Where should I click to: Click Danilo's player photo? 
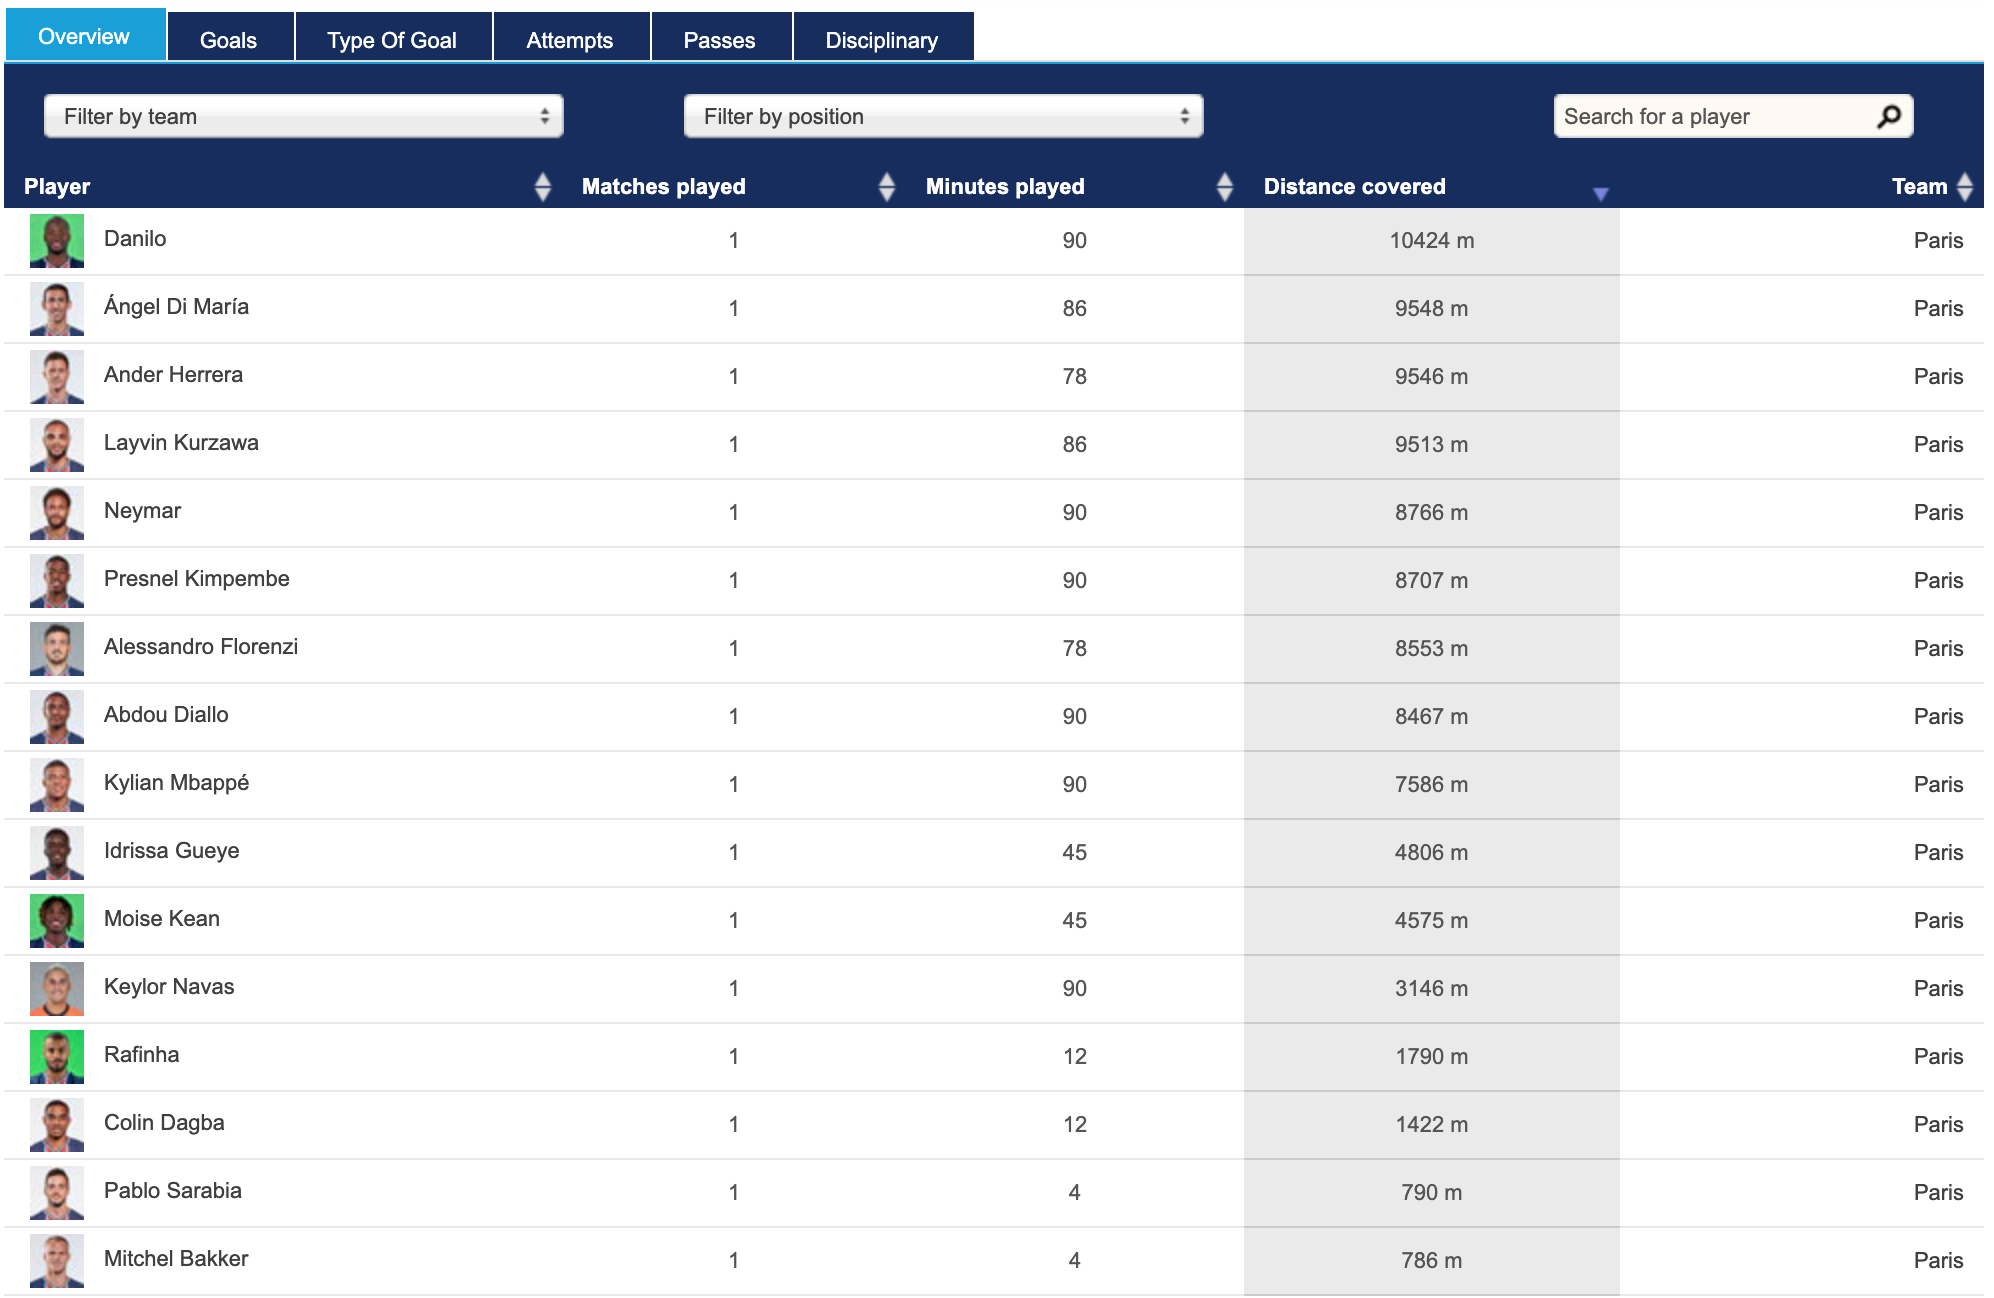57,240
